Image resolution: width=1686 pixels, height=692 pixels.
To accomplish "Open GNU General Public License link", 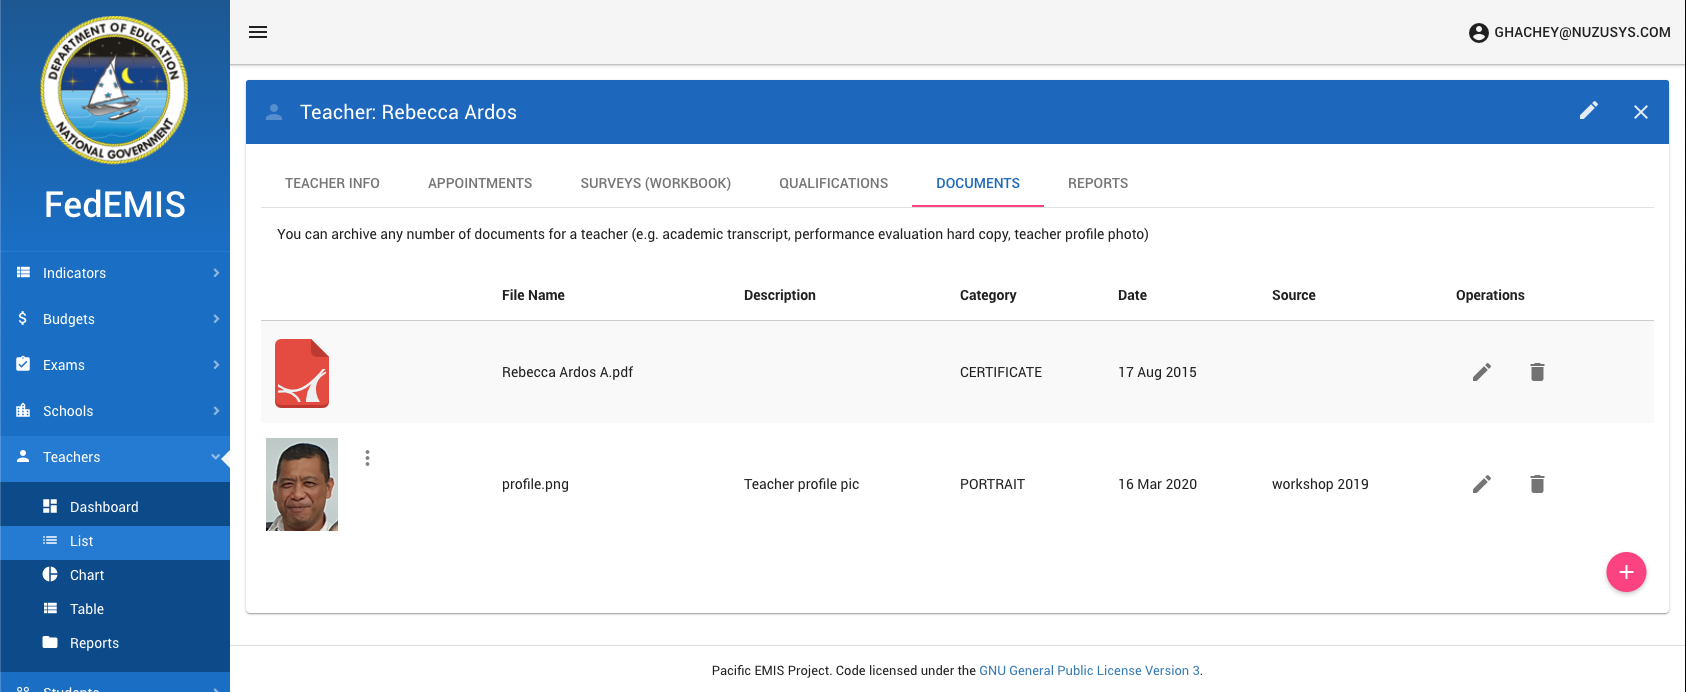I will pos(1089,671).
